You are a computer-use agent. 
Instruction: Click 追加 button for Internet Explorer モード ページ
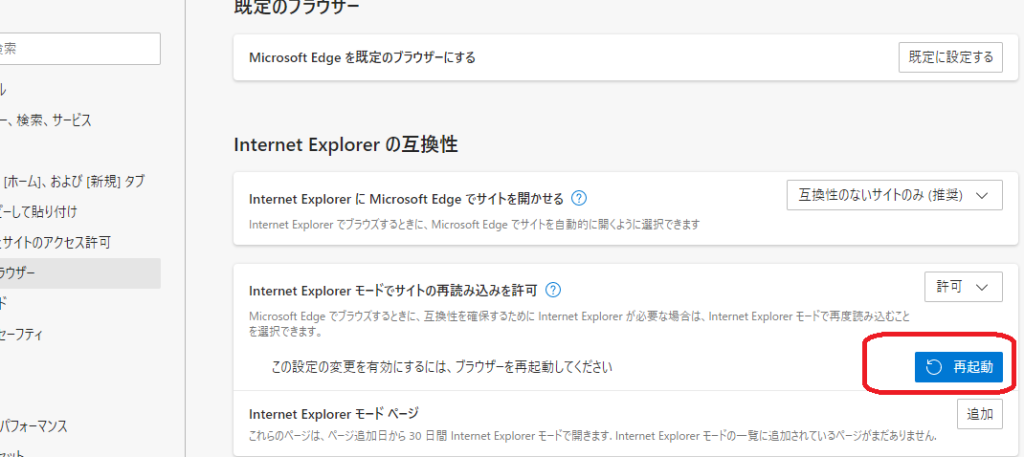pos(979,414)
